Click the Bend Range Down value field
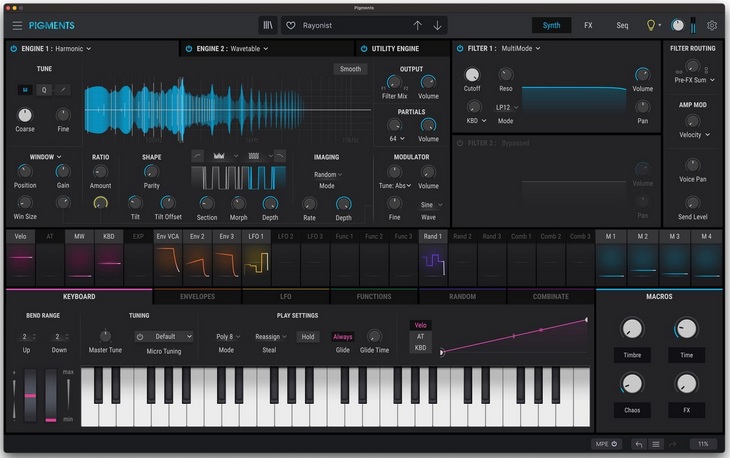 point(61,337)
